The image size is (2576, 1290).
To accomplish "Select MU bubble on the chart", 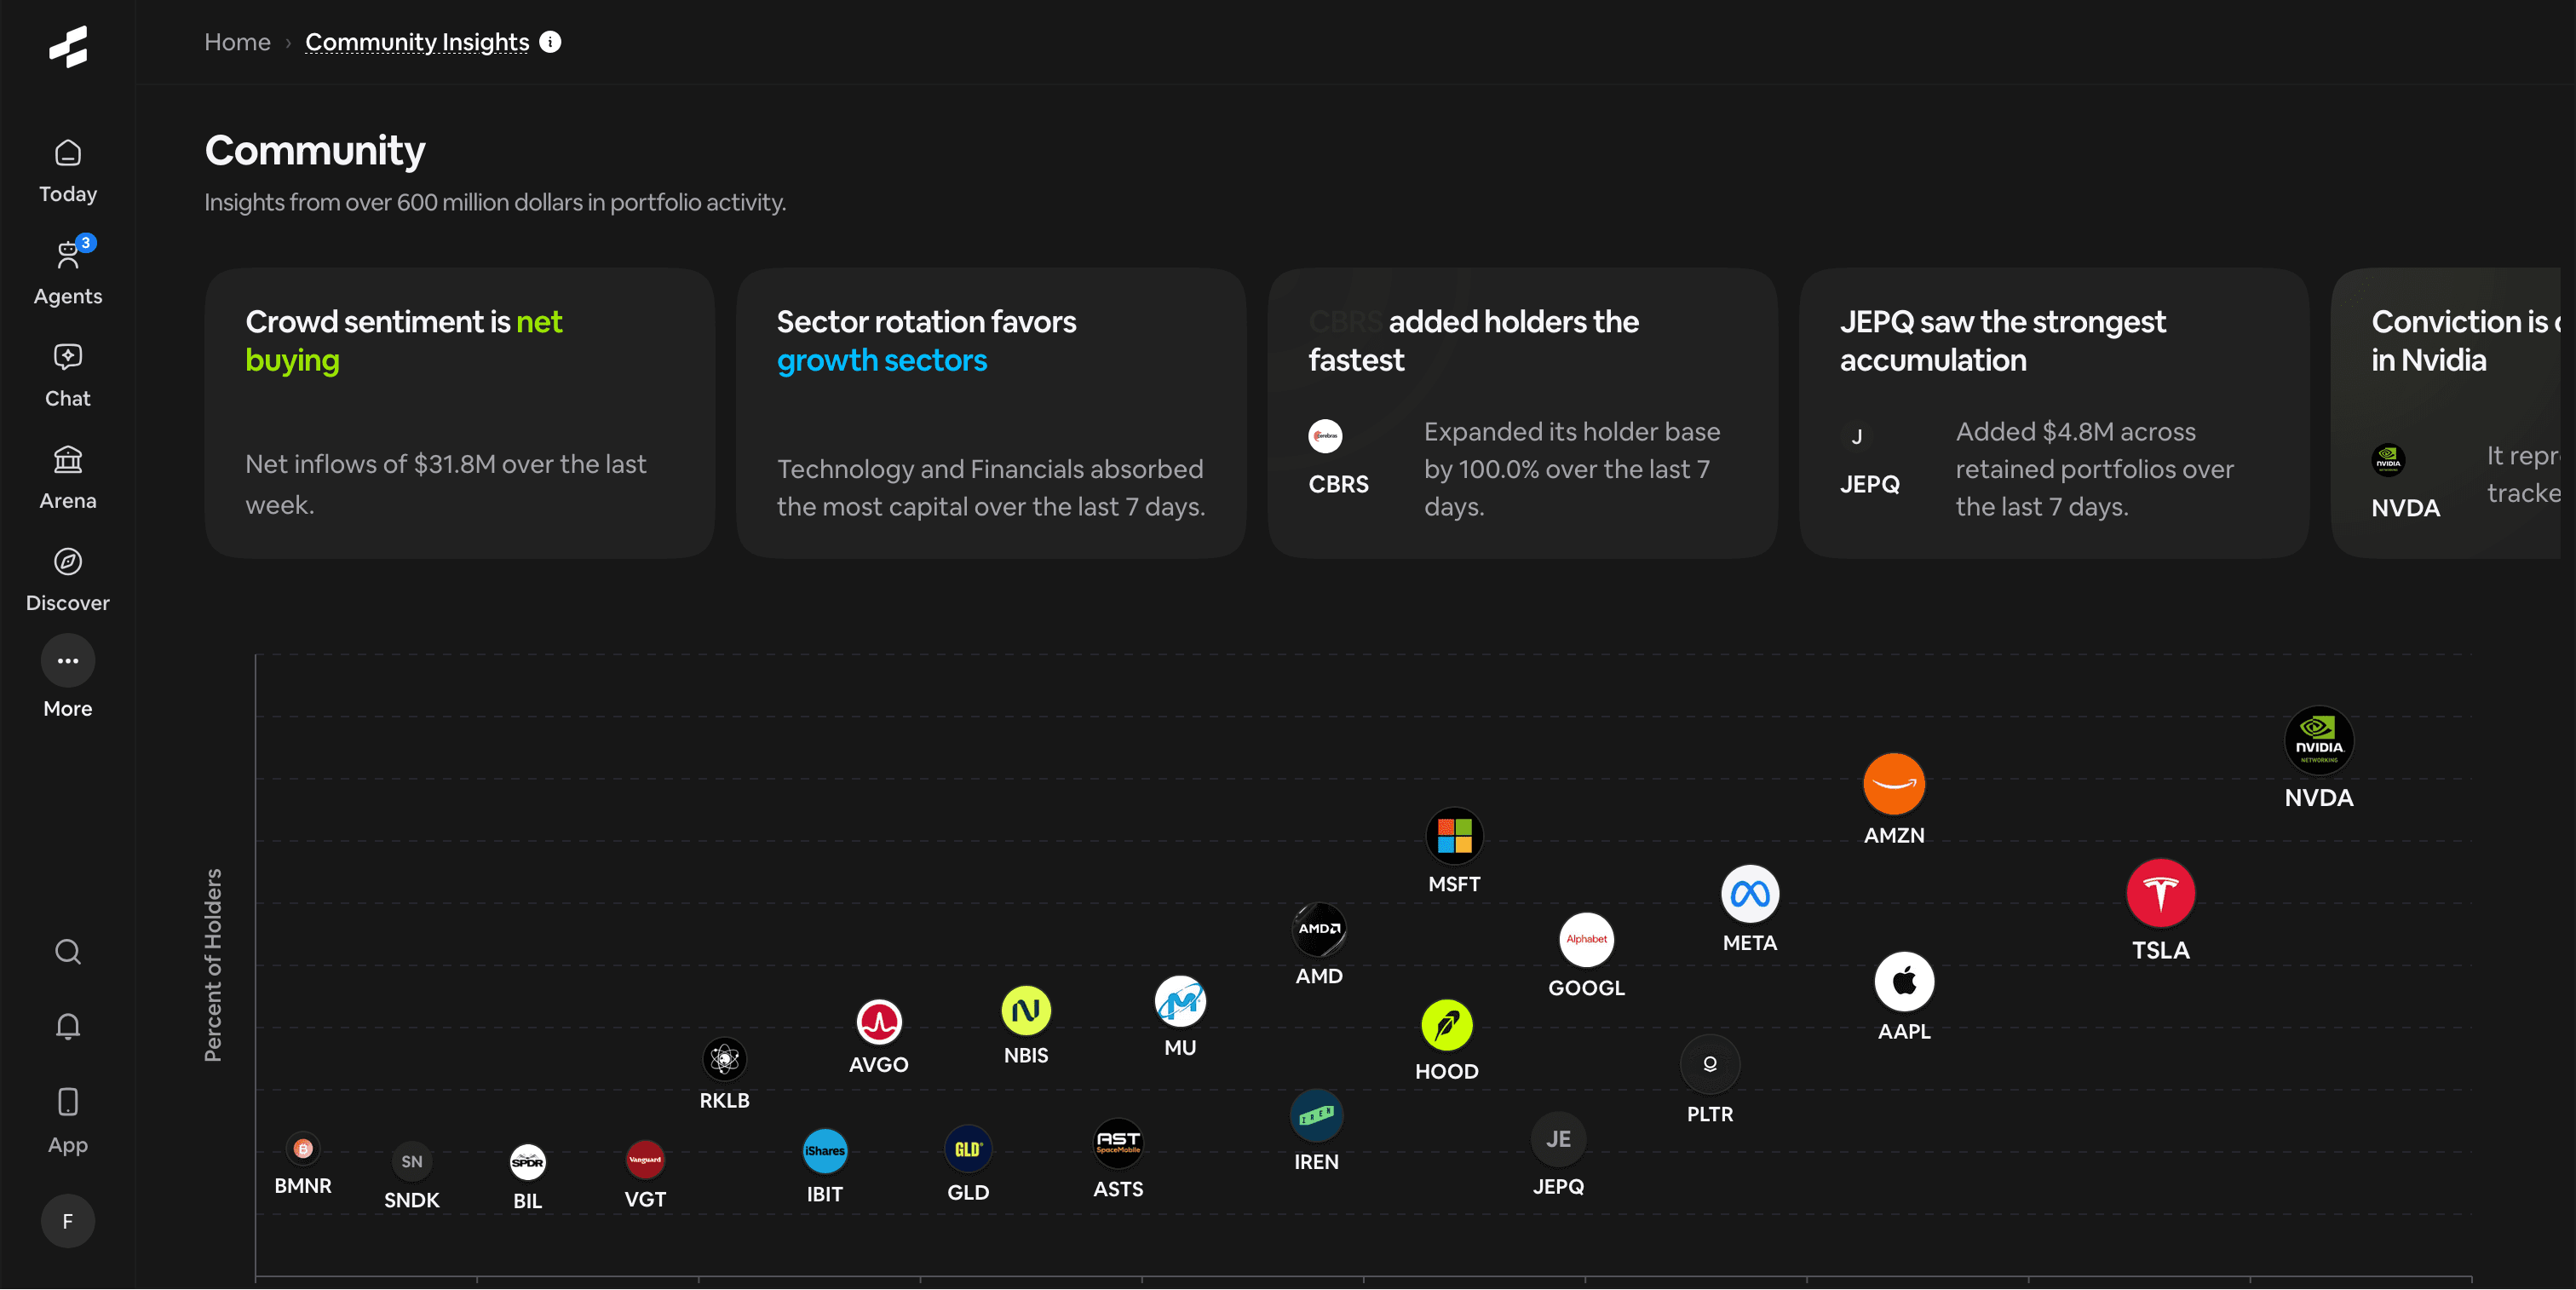I will 1180,1001.
